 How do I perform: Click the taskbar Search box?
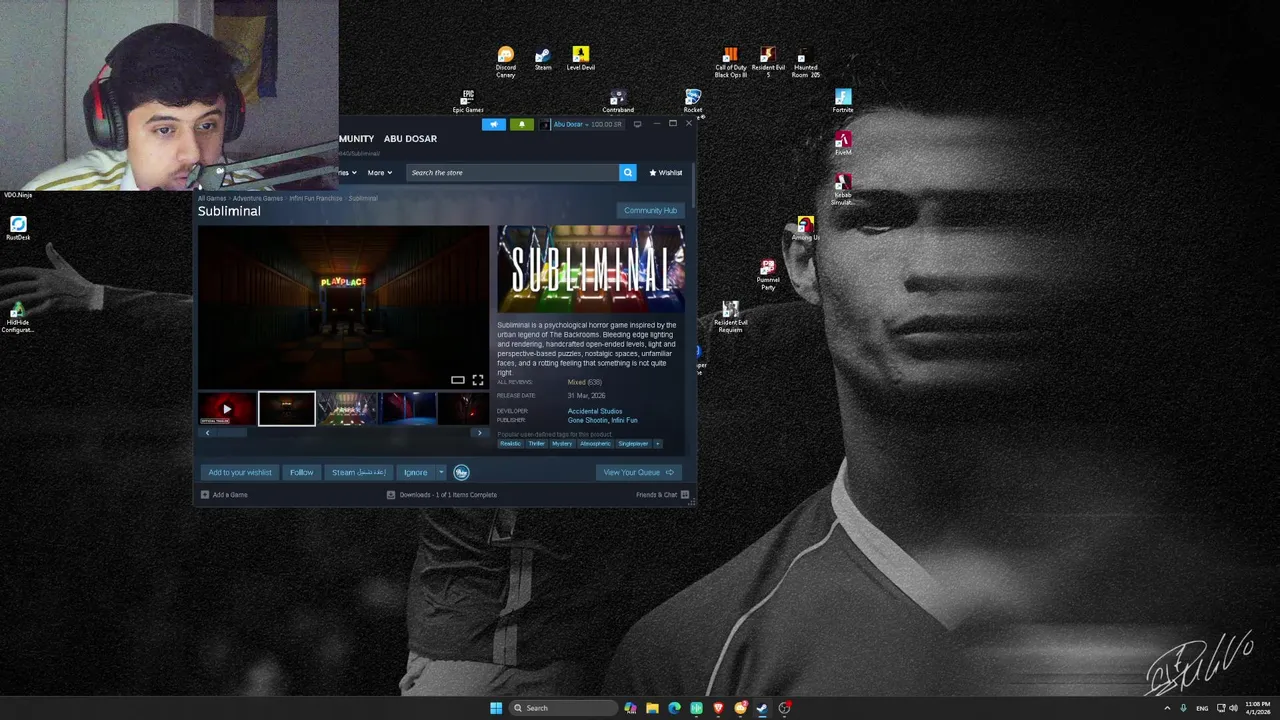point(561,708)
